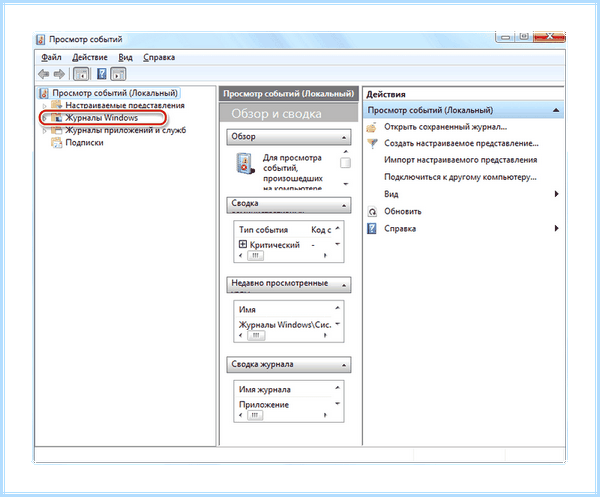600x497 pixels.
Task: Click the overview book icon in 'Обзор'
Action: click(245, 163)
